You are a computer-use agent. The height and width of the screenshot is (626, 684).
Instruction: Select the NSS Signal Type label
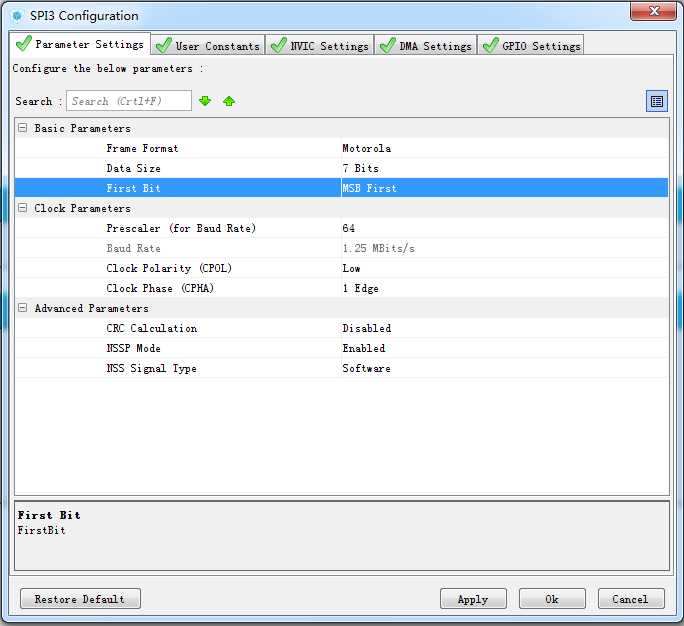tap(151, 368)
